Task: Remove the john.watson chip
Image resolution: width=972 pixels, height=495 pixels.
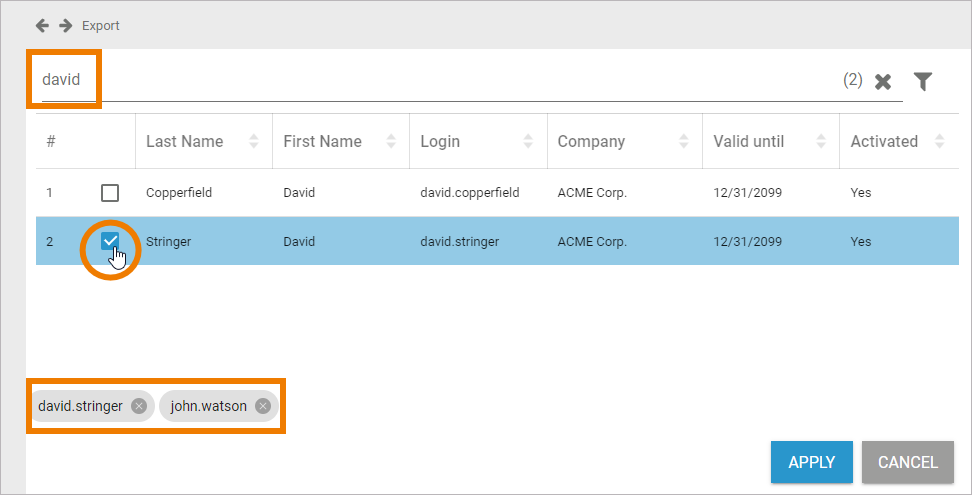Action: pyautogui.click(x=263, y=406)
